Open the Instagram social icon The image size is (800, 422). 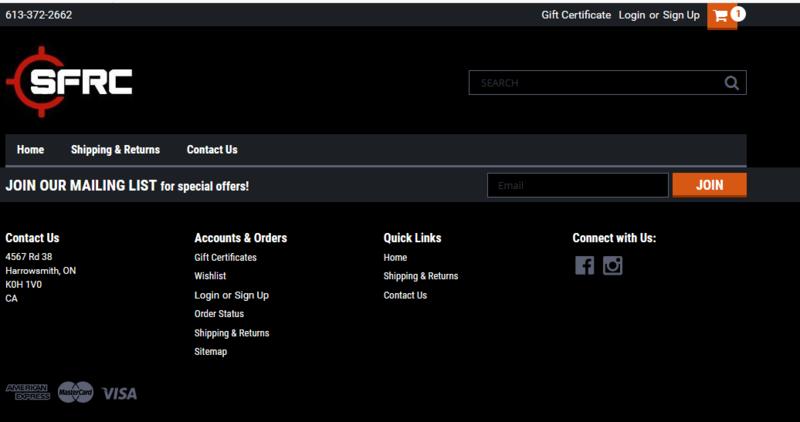[613, 265]
